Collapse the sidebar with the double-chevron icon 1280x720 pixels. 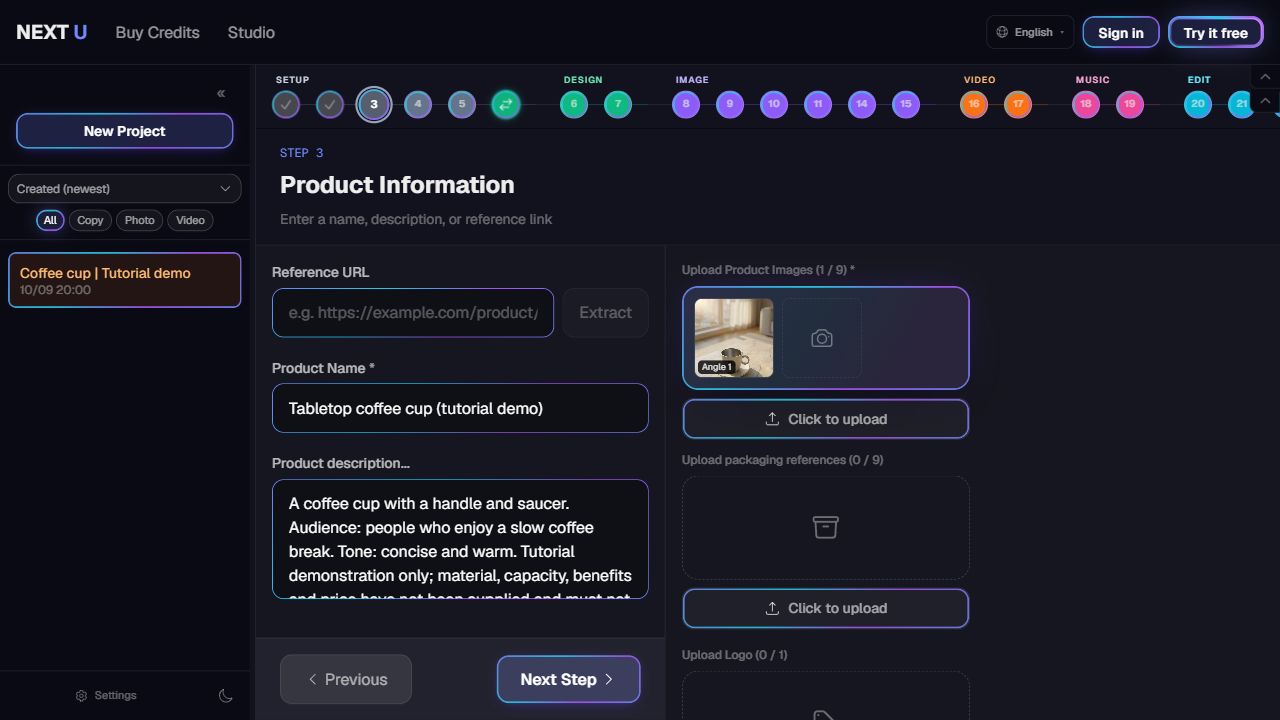click(x=221, y=93)
